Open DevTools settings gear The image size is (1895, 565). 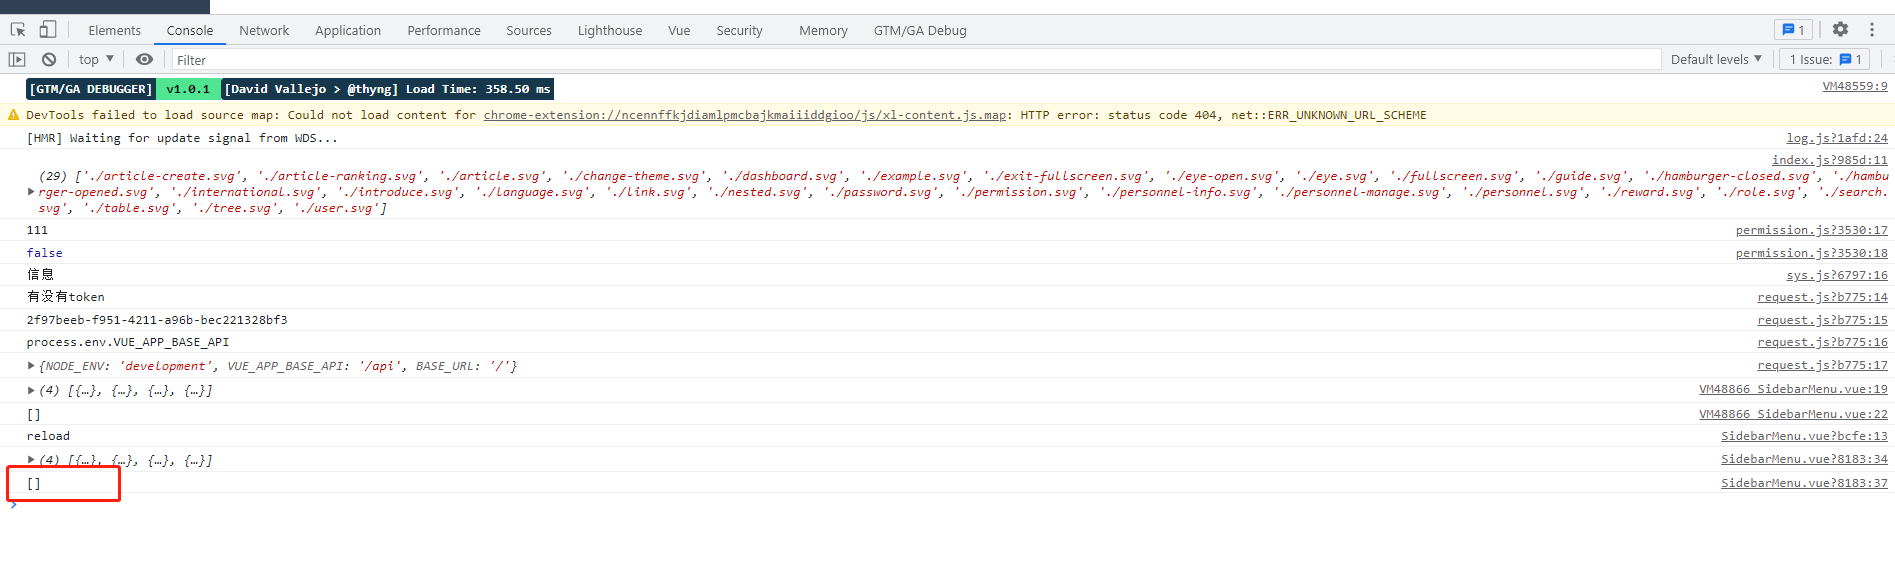(x=1840, y=30)
